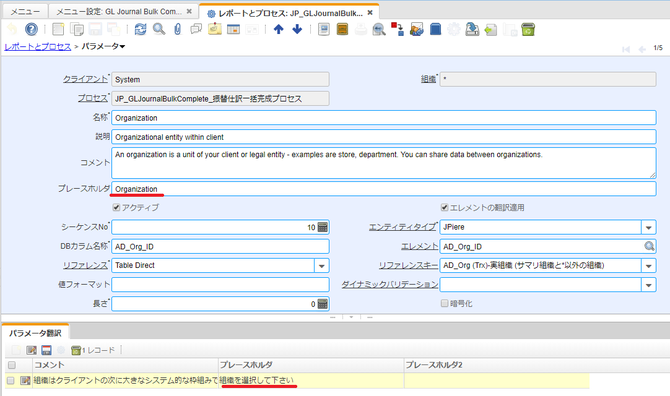Open row edit icon in translation grid row

click(x=25, y=380)
